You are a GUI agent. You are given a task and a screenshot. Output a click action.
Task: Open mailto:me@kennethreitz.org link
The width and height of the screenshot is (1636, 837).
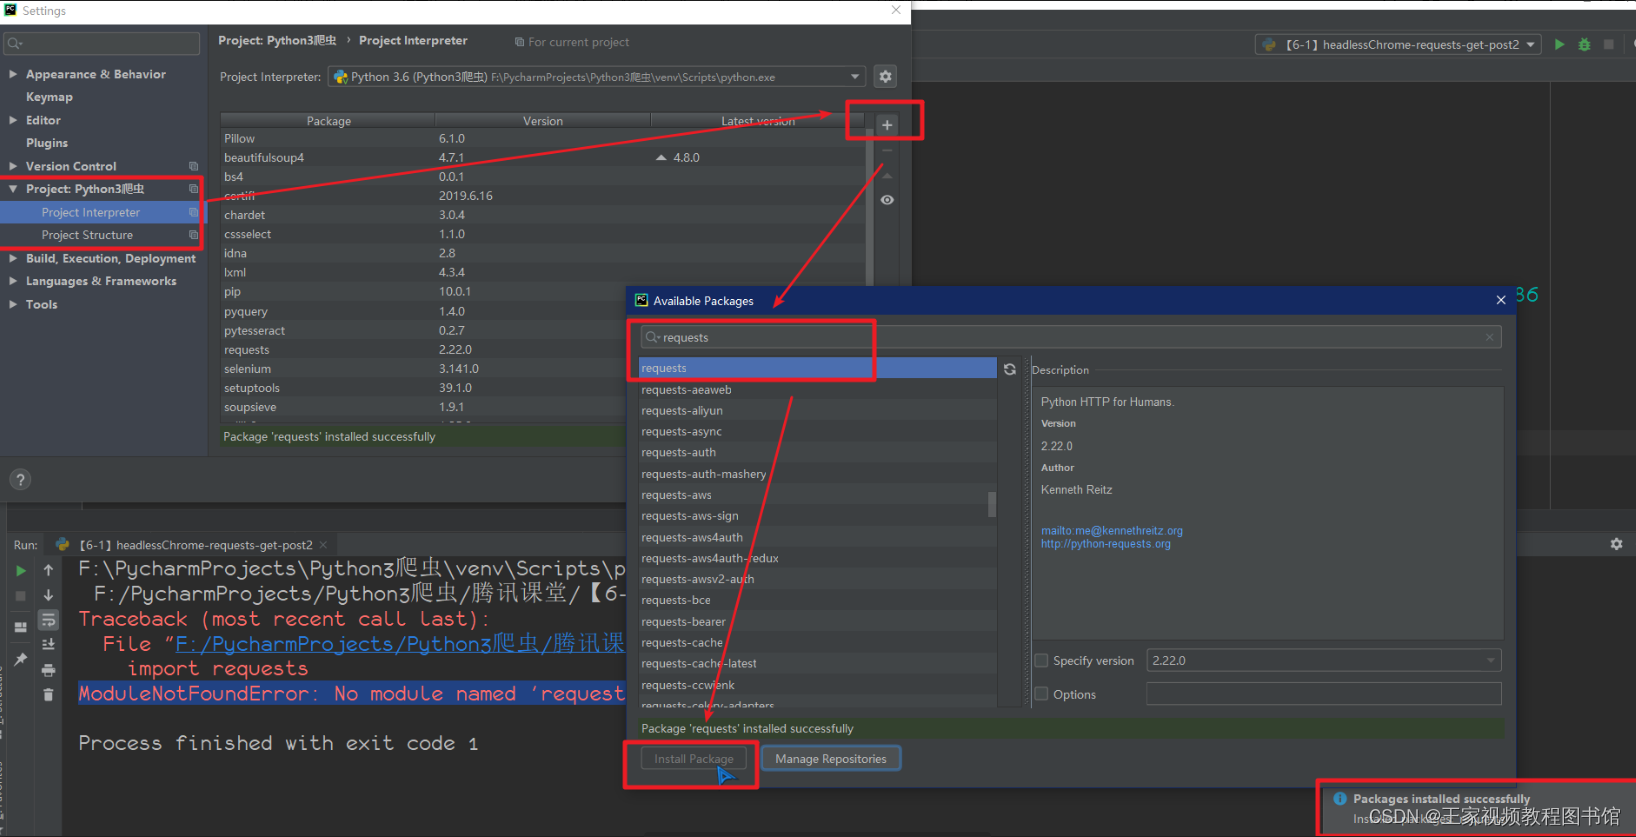point(1111,531)
